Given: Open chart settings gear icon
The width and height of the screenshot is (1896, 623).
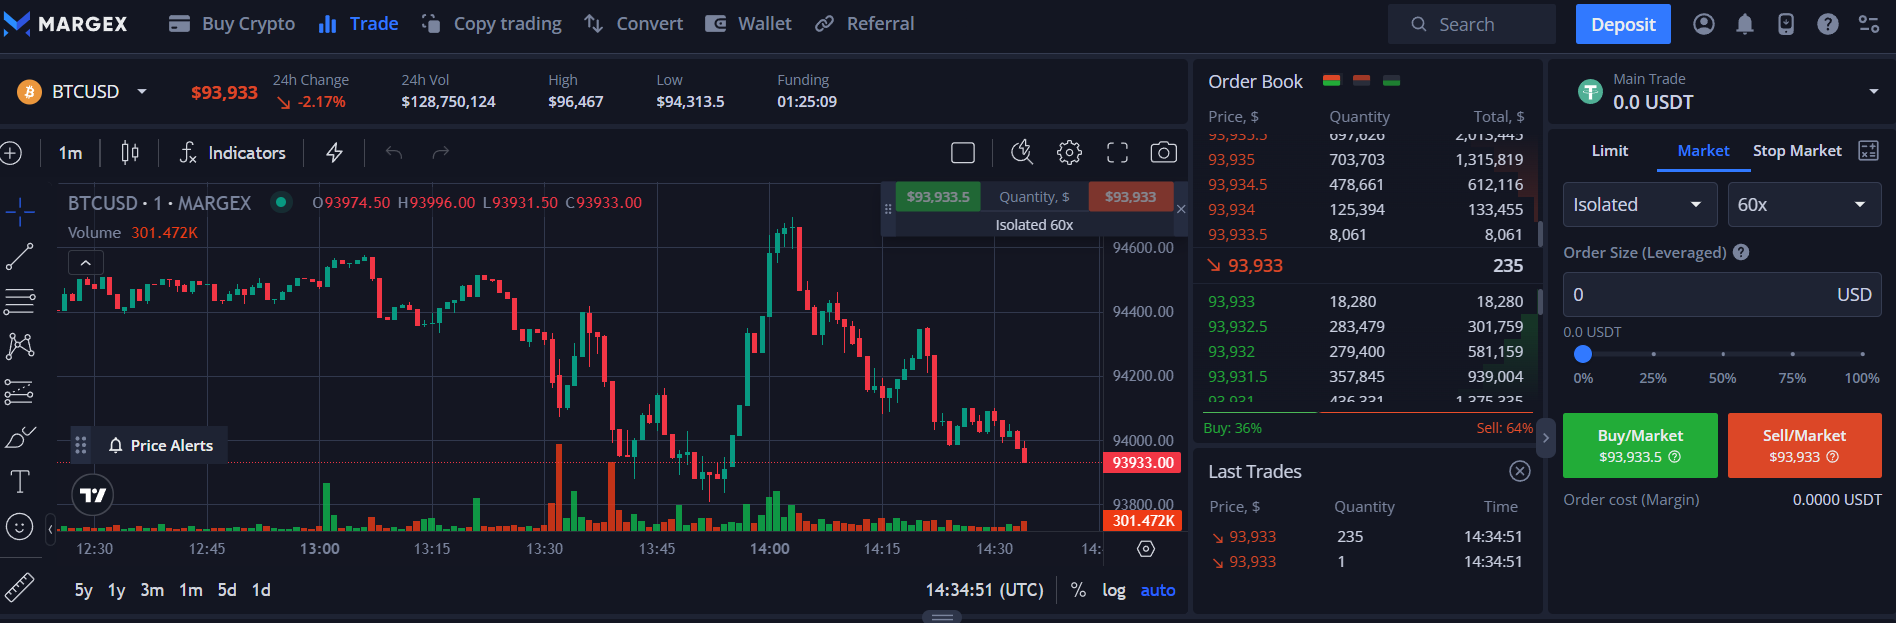Looking at the screenshot, I should click(x=1069, y=152).
